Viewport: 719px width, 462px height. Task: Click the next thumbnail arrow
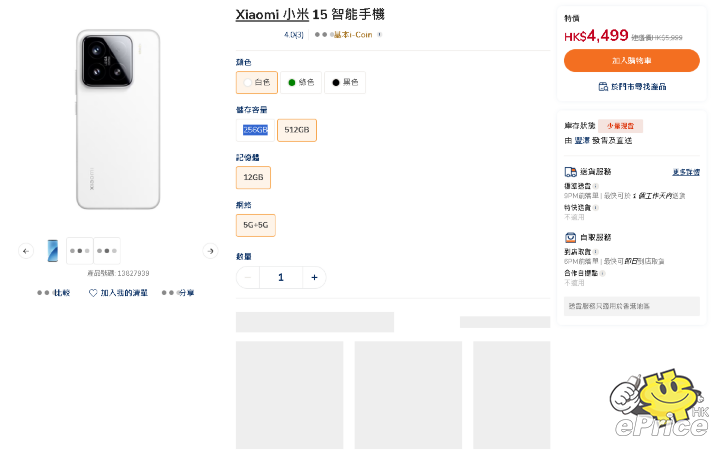pos(210,251)
